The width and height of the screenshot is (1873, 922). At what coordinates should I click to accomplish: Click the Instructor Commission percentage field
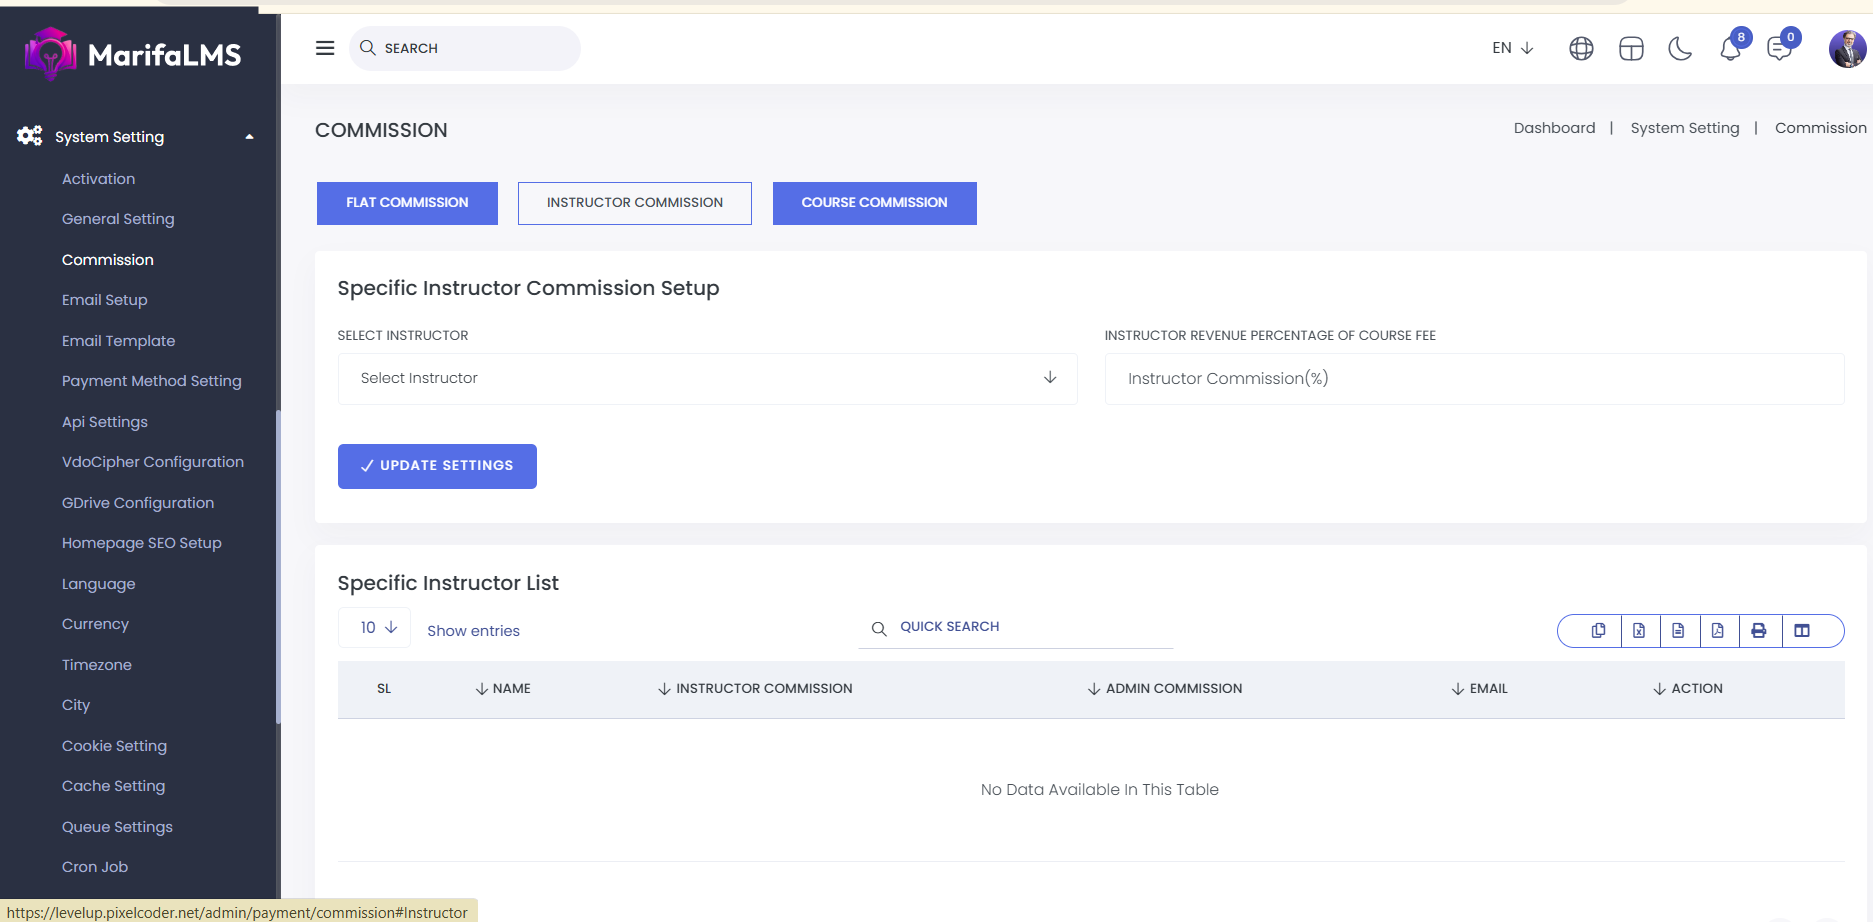click(1473, 378)
